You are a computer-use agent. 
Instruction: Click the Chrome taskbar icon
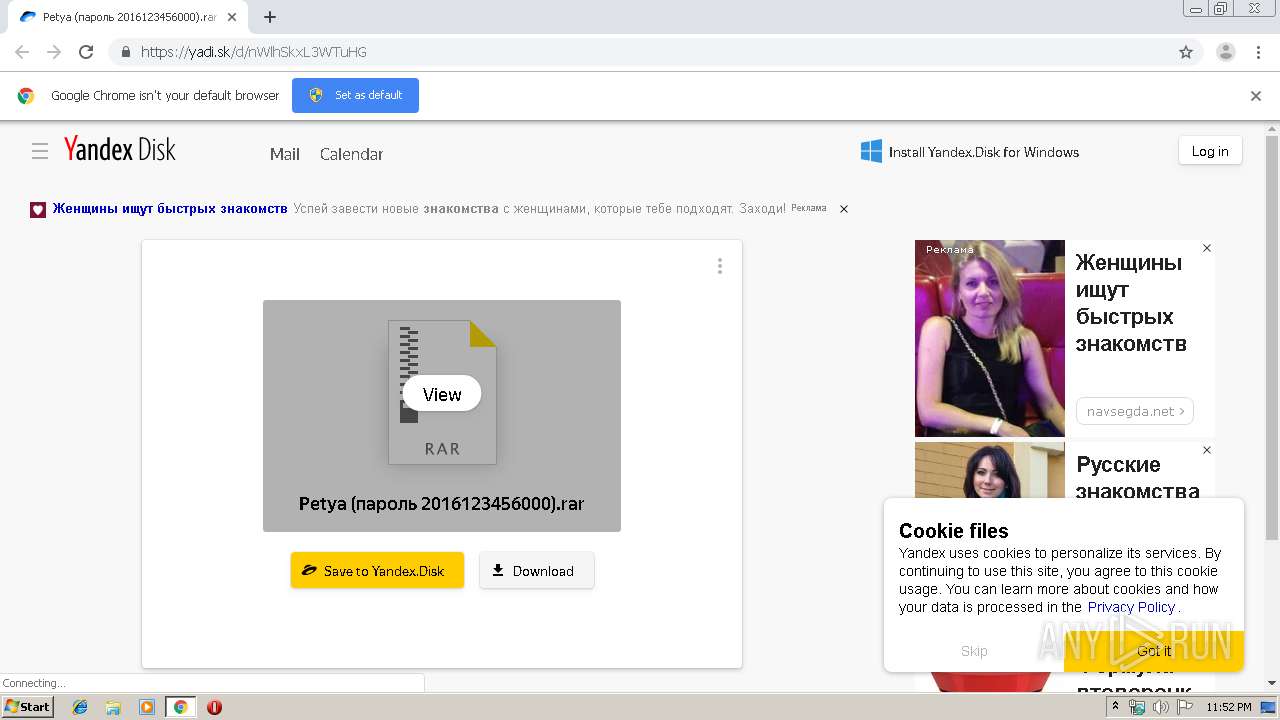pos(180,707)
